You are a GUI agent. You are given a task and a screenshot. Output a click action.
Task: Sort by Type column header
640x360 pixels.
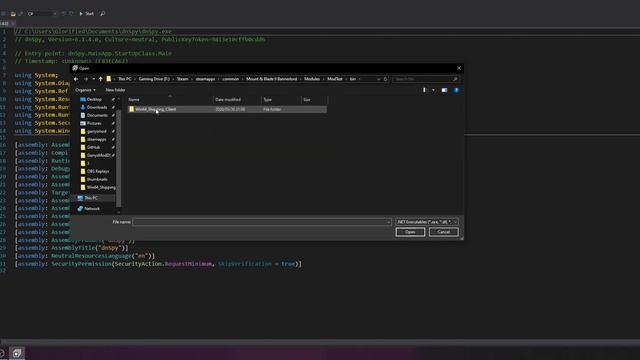click(282, 100)
